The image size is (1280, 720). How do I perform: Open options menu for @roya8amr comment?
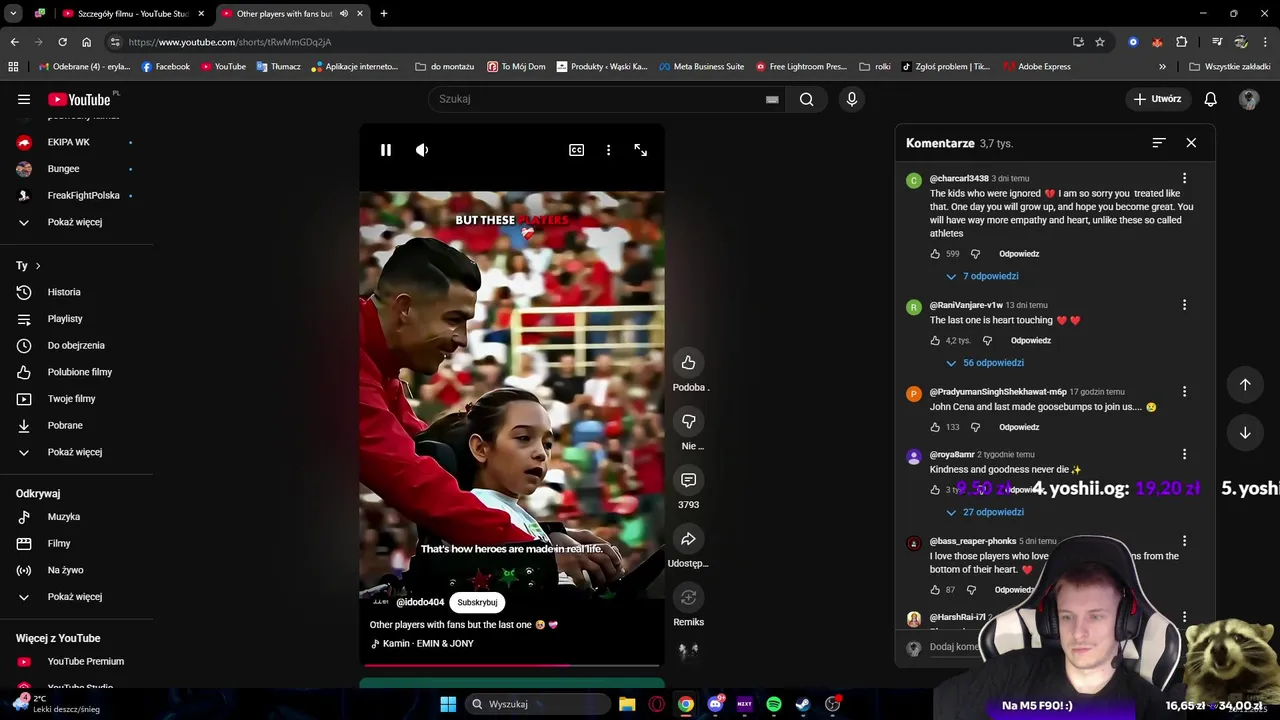pyautogui.click(x=1184, y=454)
